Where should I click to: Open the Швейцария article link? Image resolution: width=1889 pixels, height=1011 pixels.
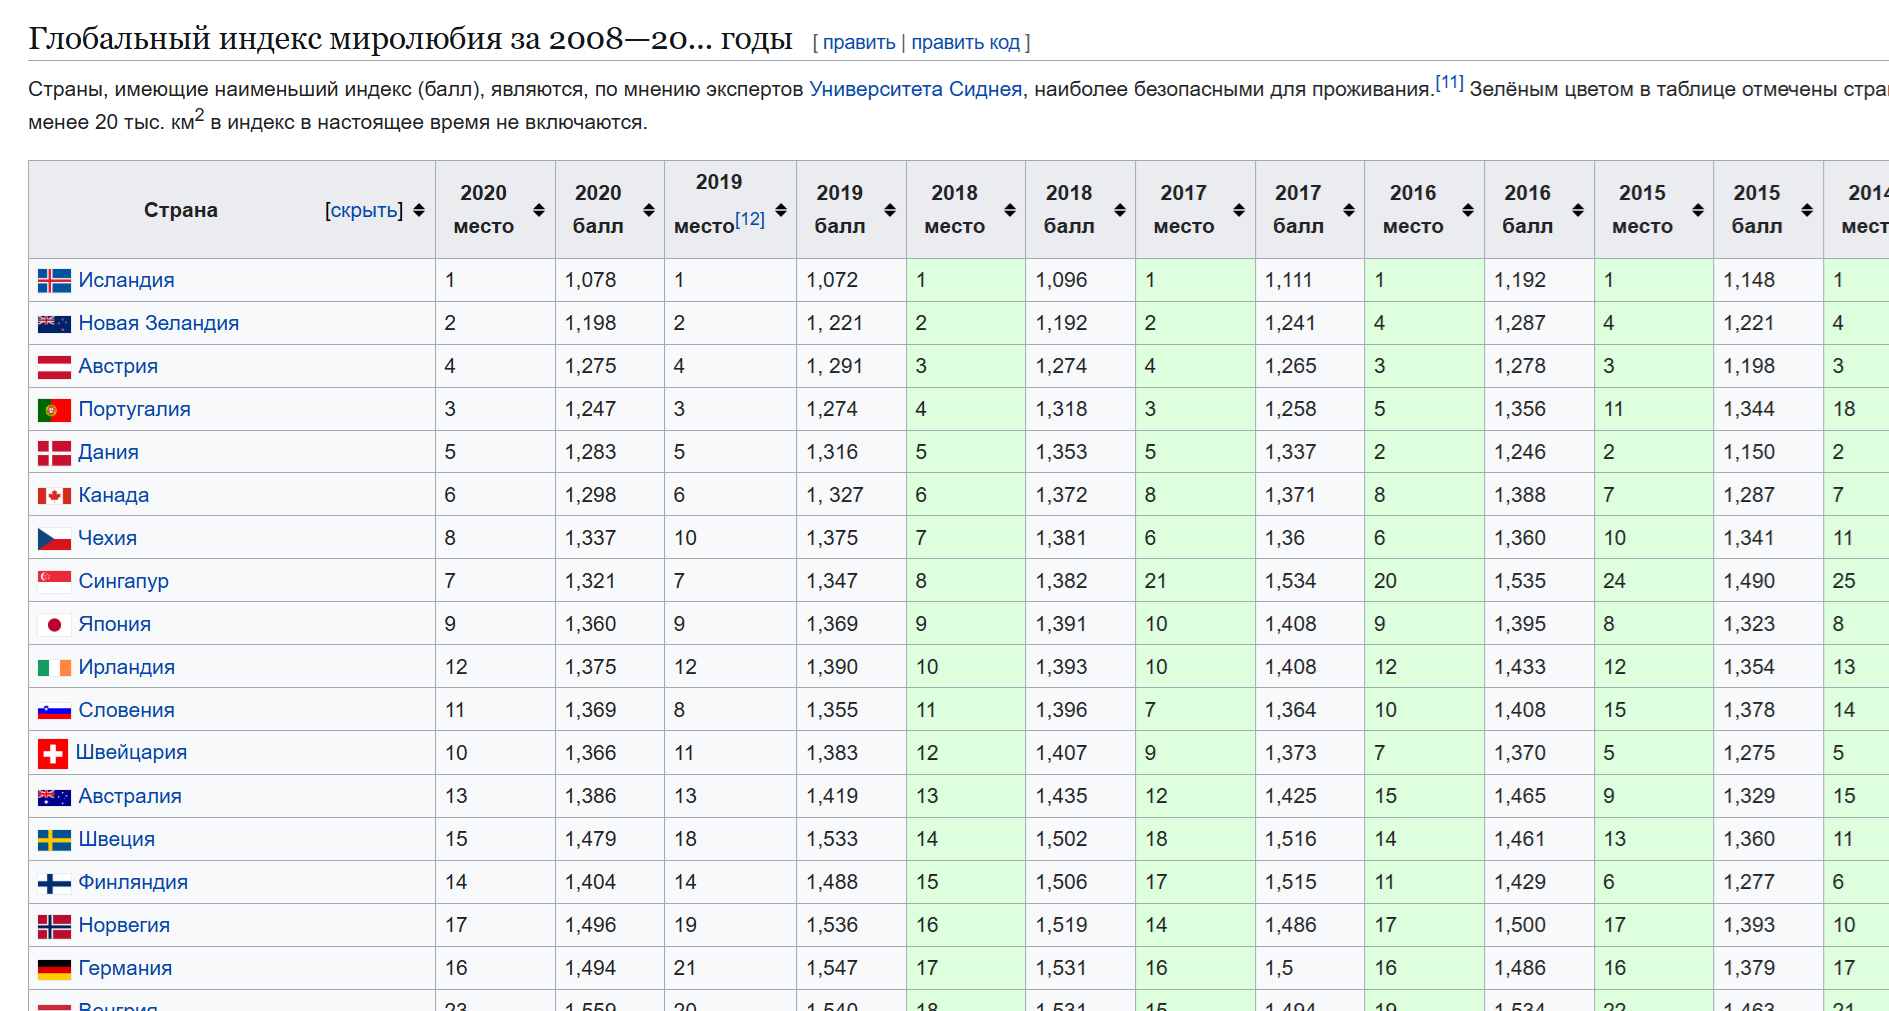coord(131,752)
